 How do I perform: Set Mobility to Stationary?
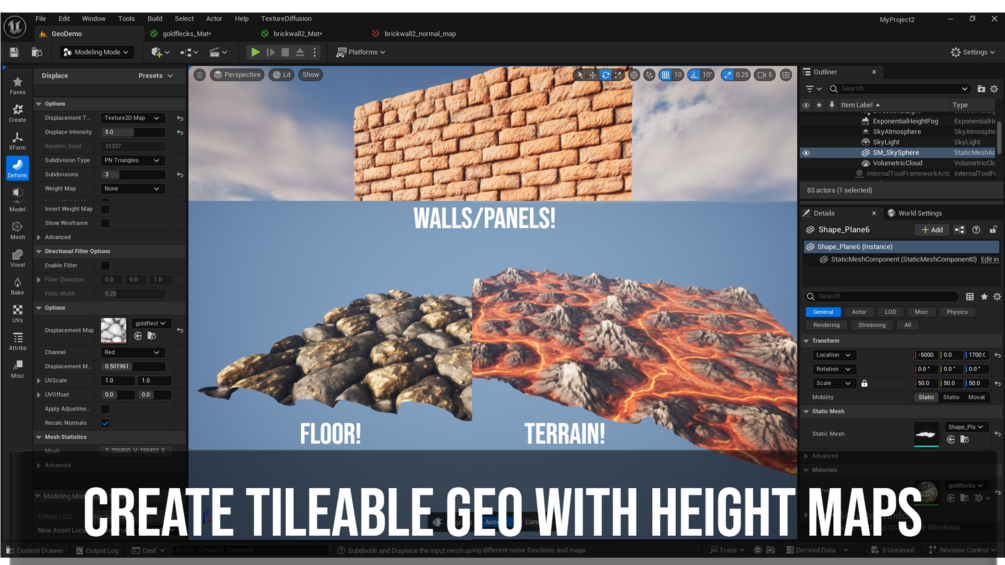[x=951, y=397]
